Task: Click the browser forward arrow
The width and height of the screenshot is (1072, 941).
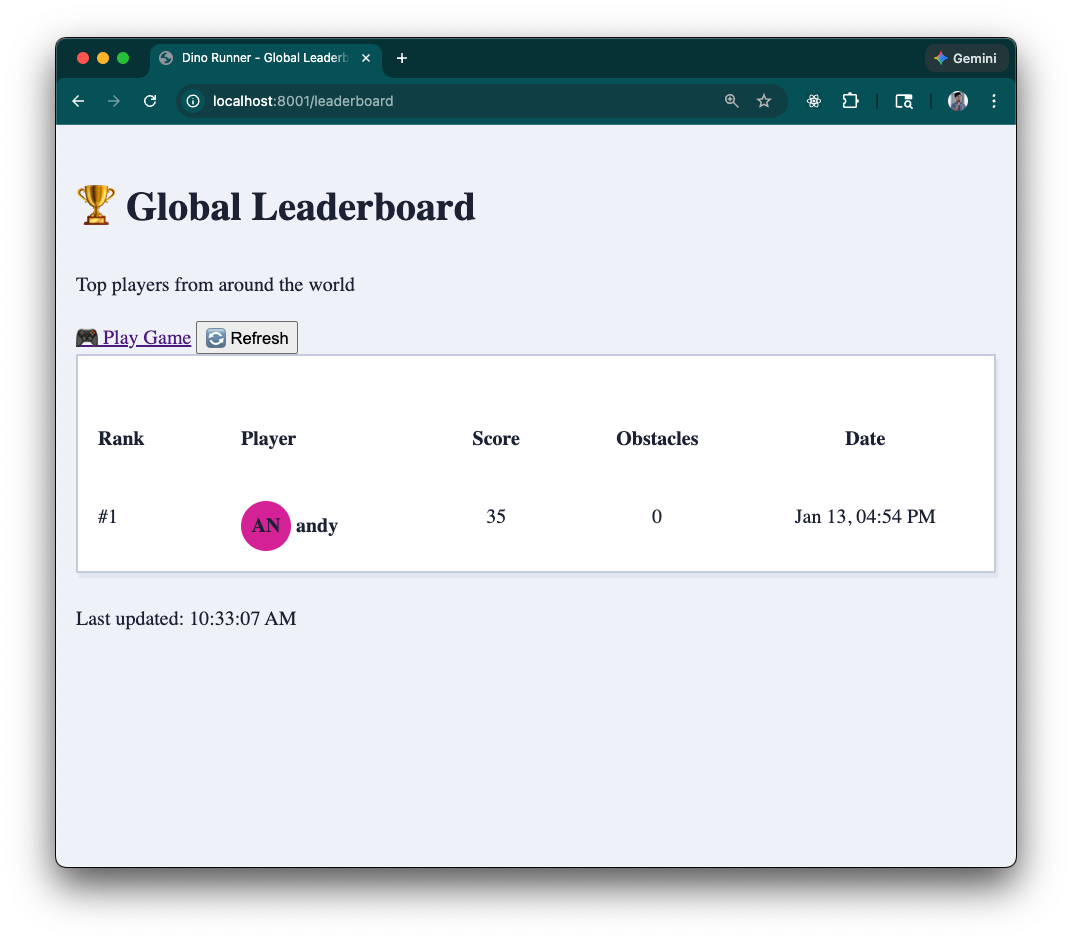Action: click(x=113, y=101)
